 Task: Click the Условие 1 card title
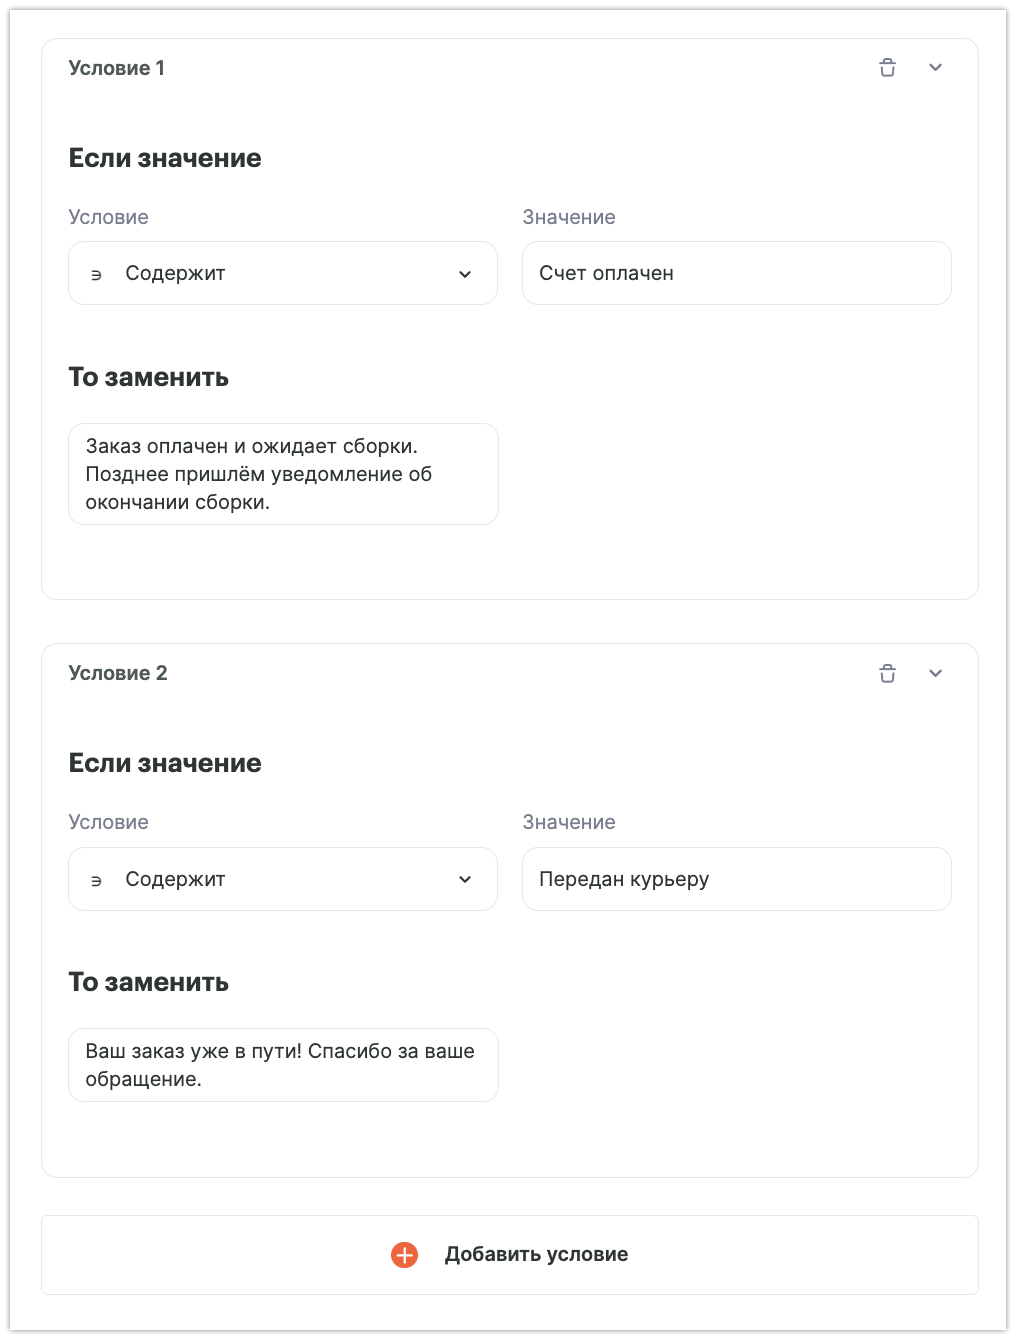pyautogui.click(x=116, y=68)
